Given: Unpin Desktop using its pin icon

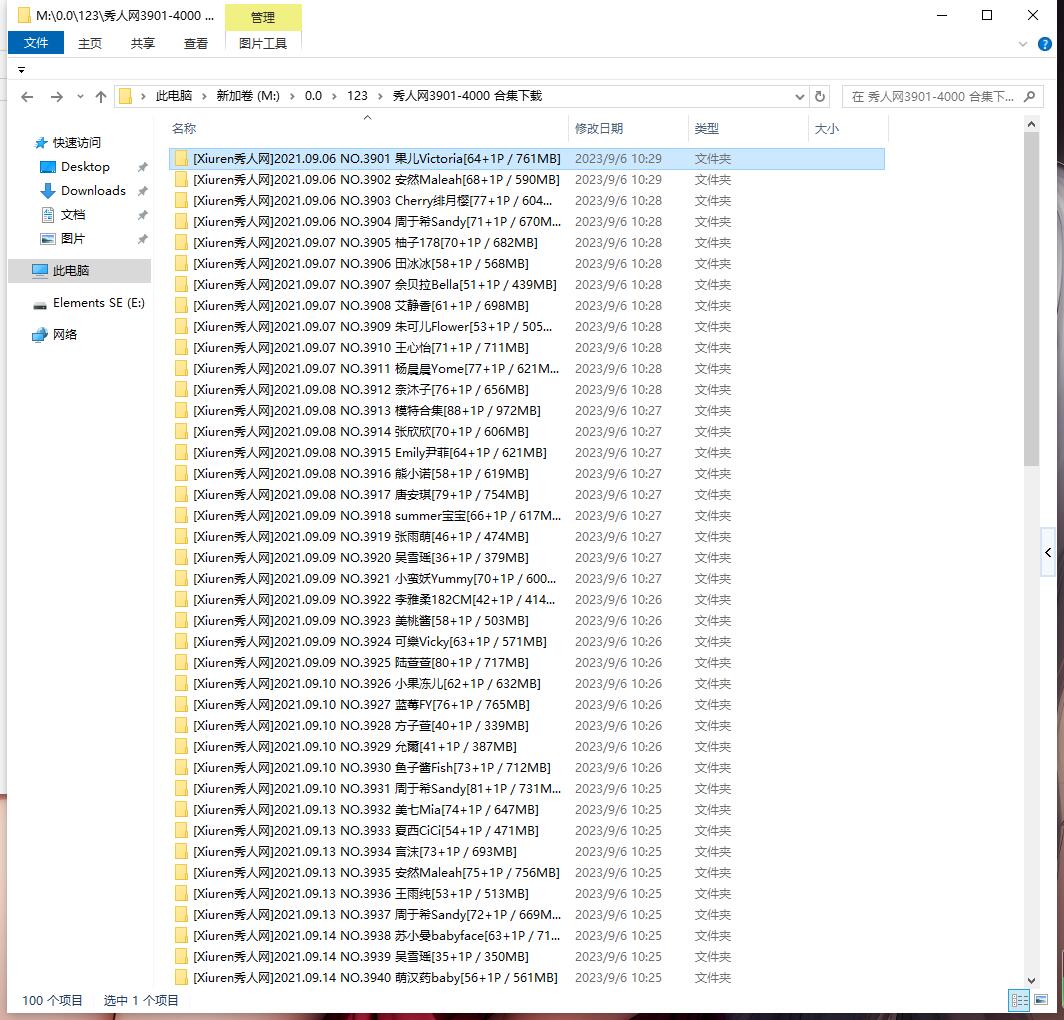Looking at the screenshot, I should [142, 167].
